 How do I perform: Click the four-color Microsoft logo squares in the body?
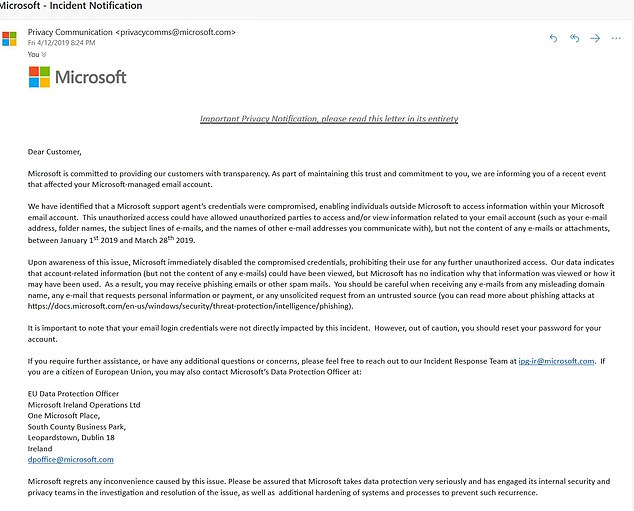tap(39, 77)
